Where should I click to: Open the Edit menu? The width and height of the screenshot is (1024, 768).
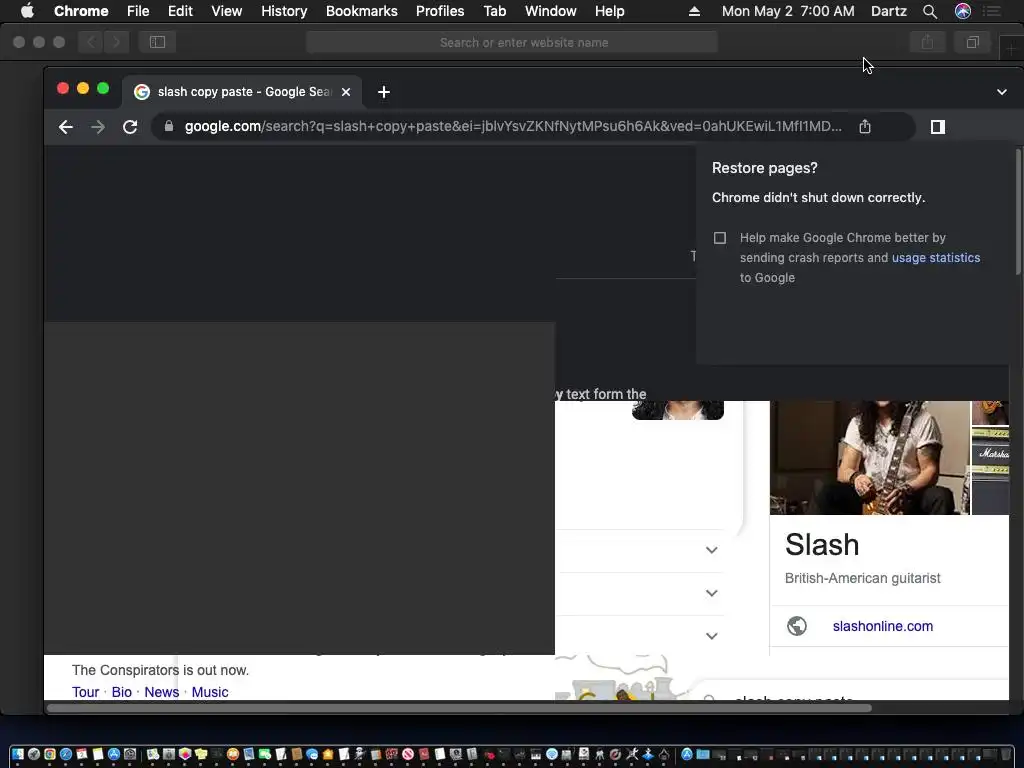click(x=180, y=11)
